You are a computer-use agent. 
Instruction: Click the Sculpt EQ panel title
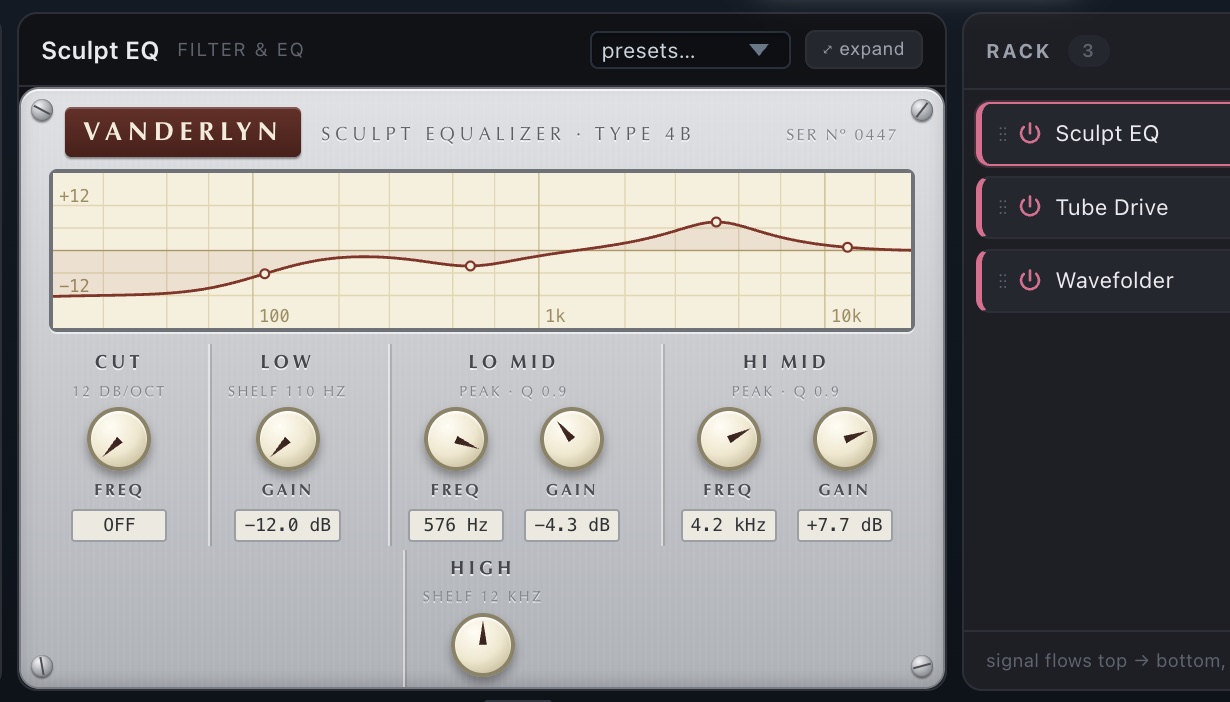[x=100, y=50]
